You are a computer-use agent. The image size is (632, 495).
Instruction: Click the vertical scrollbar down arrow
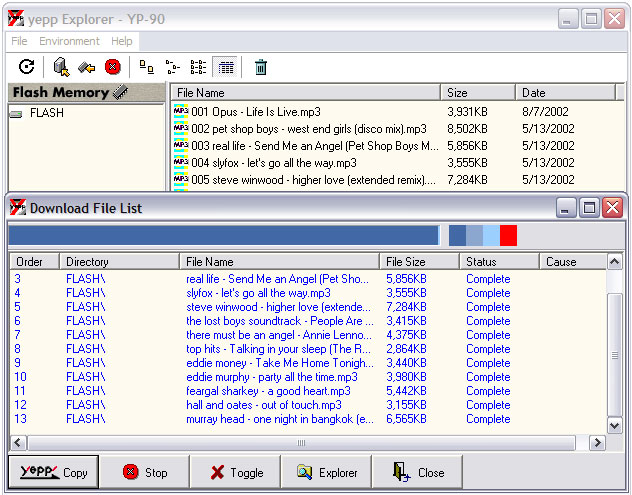tap(614, 425)
